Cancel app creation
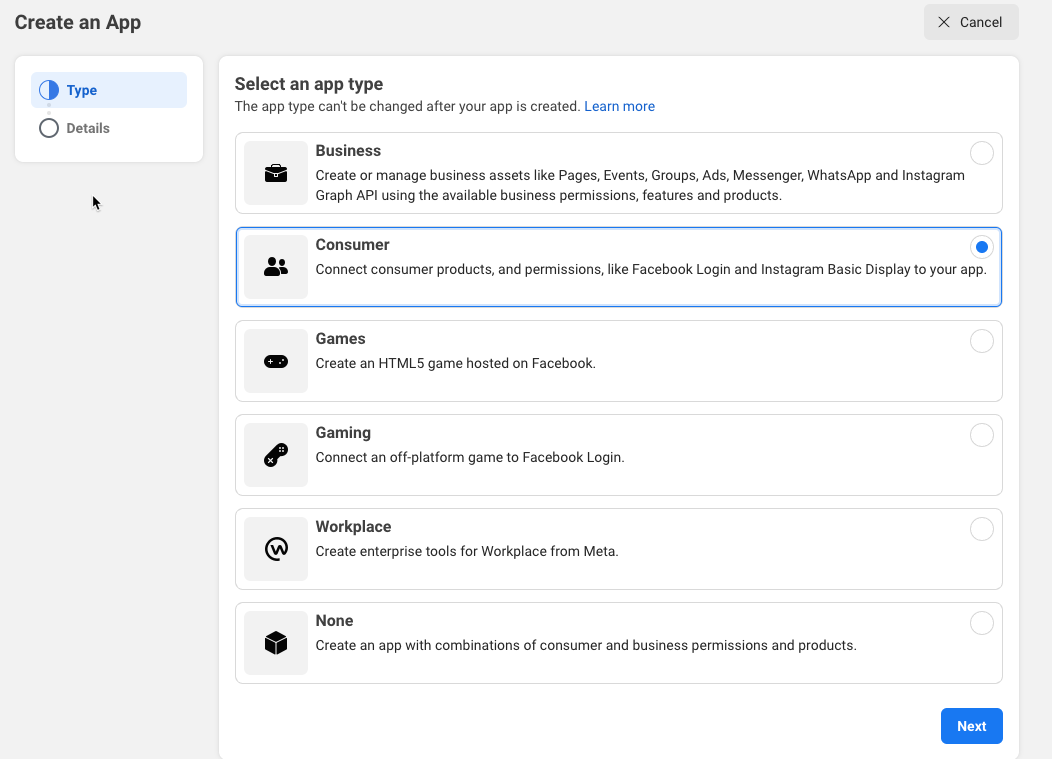This screenshot has height=759, width=1052. 971,22
